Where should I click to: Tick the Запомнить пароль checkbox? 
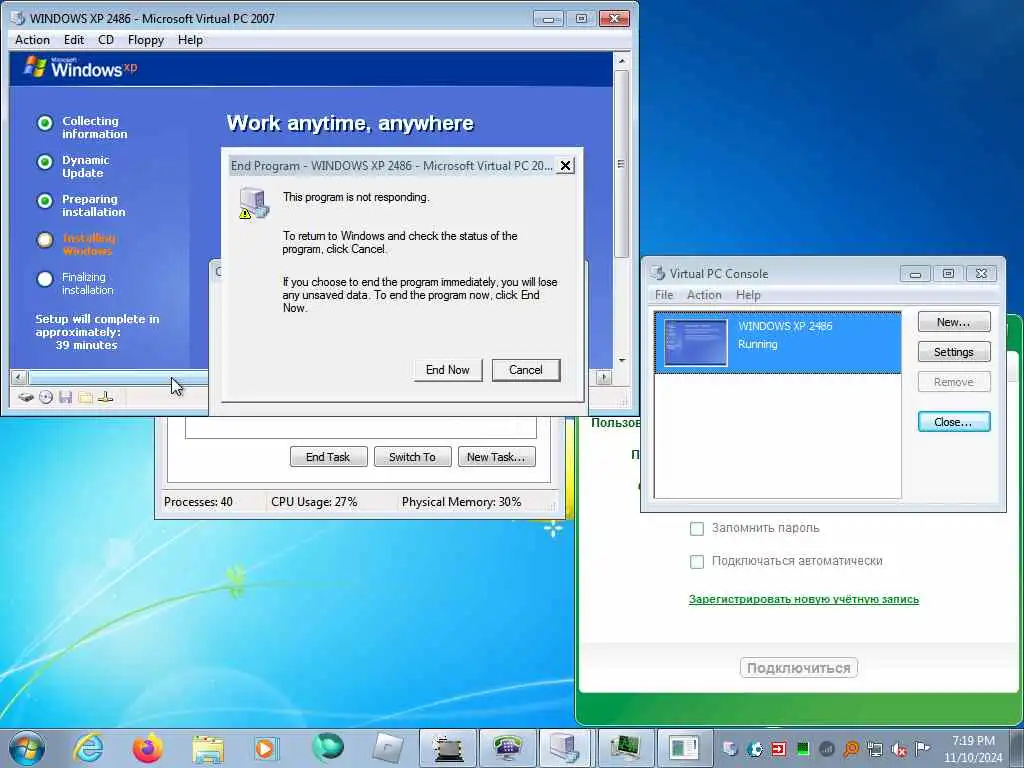click(697, 528)
